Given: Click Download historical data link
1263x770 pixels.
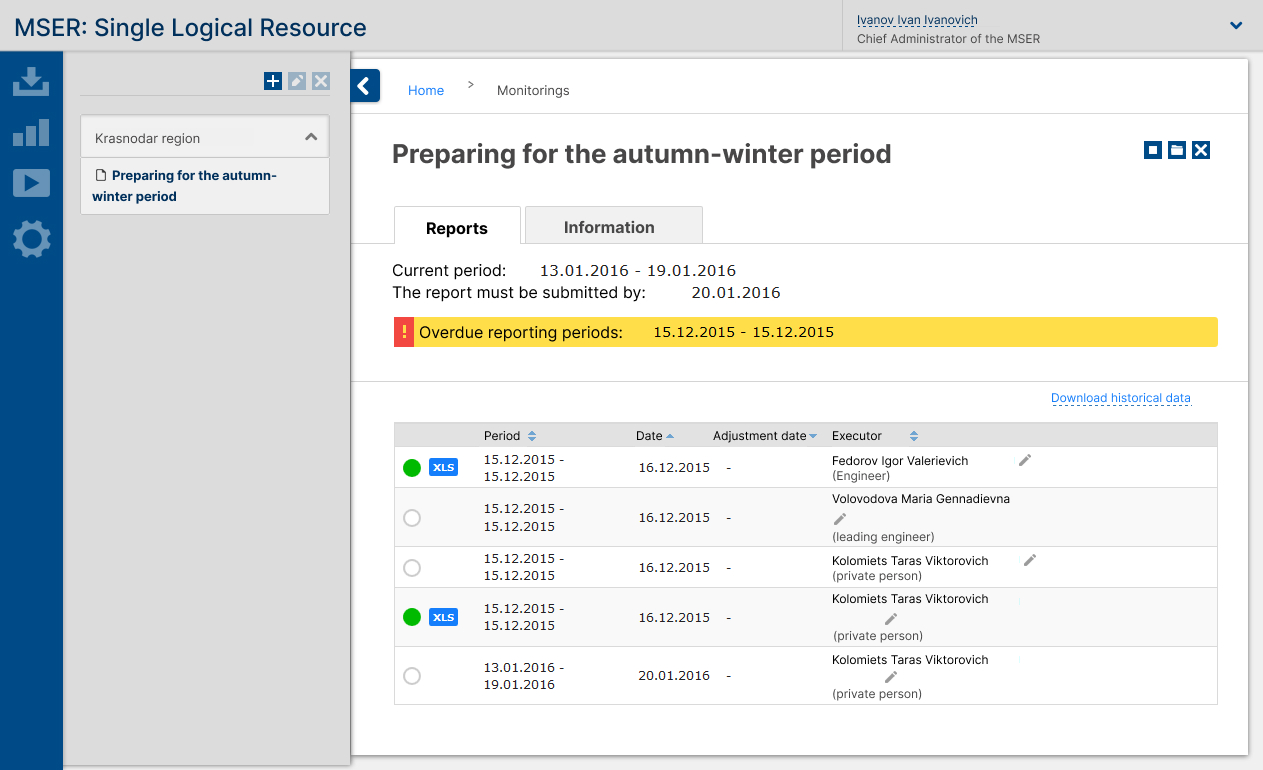Looking at the screenshot, I should 1120,398.
